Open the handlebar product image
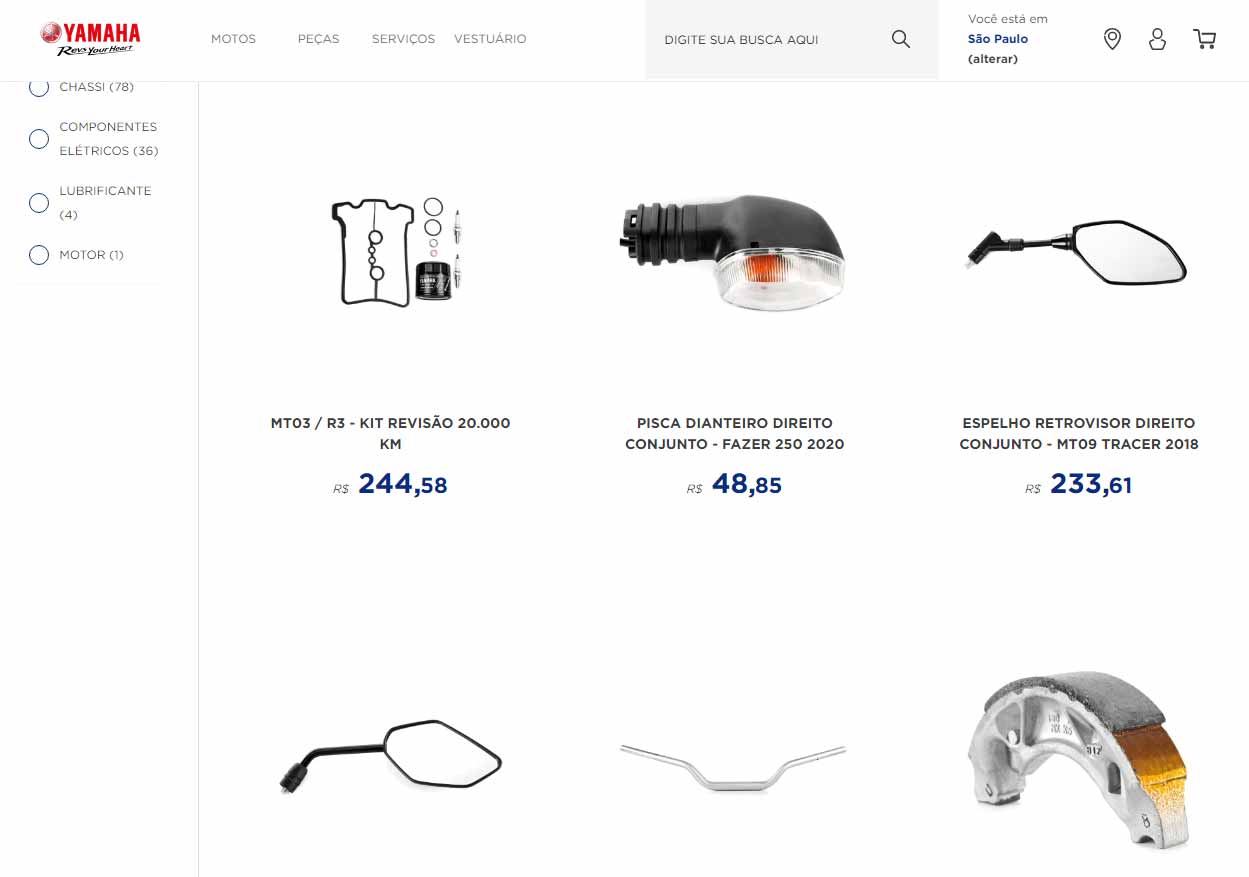The image size is (1249, 877). pos(733,767)
